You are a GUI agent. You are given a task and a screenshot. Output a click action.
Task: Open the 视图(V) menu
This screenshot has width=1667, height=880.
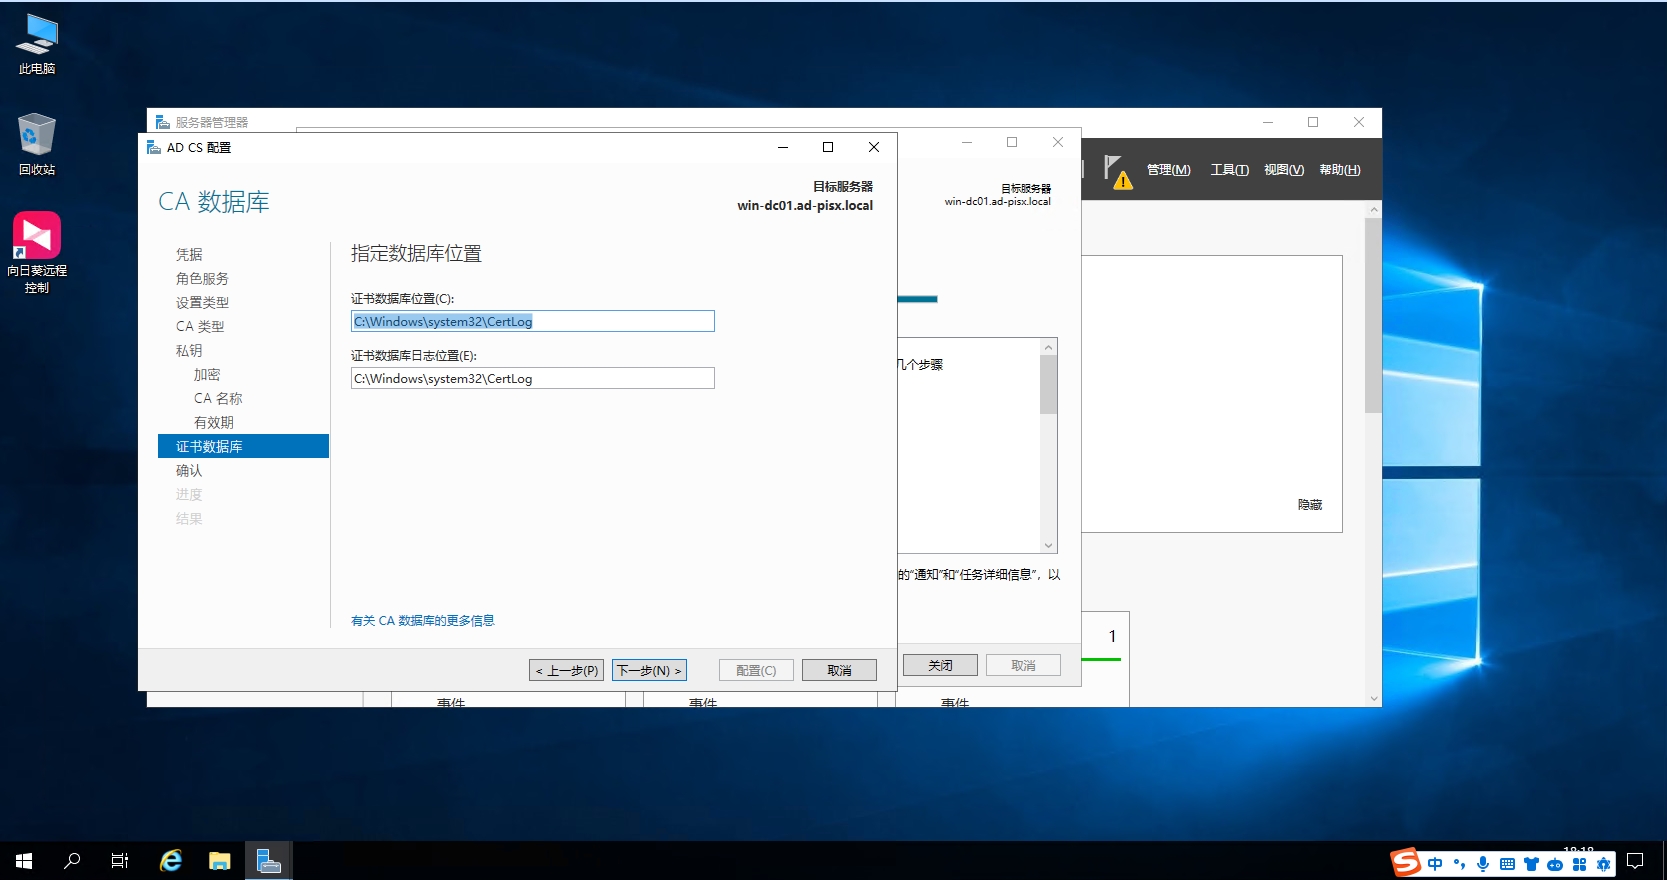(1283, 170)
